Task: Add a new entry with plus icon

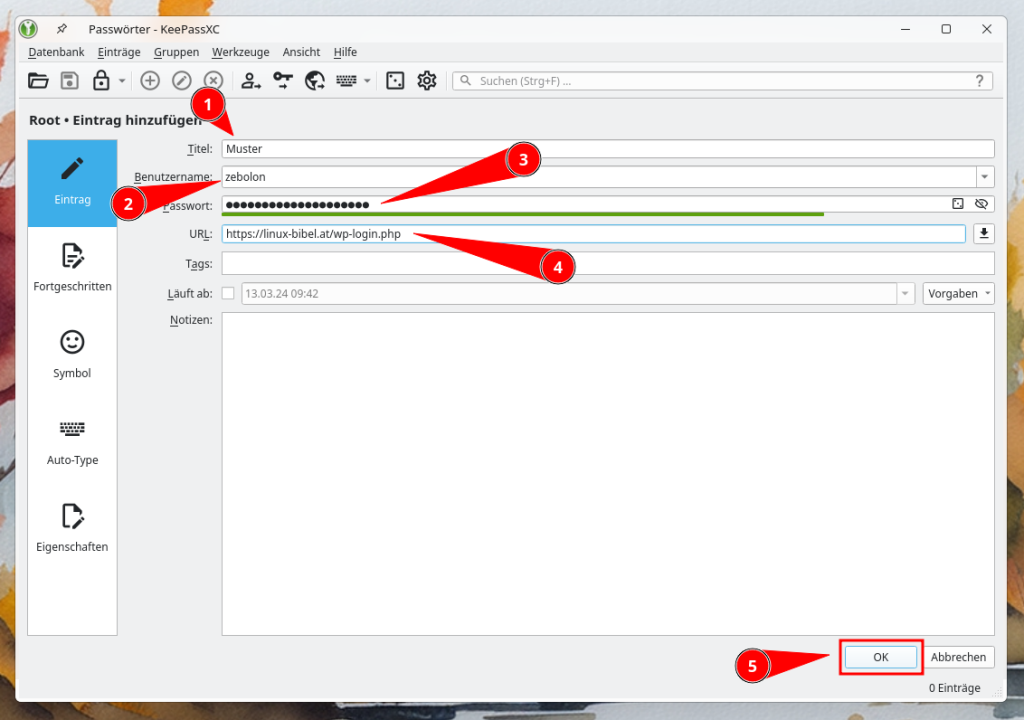Action: [150, 81]
